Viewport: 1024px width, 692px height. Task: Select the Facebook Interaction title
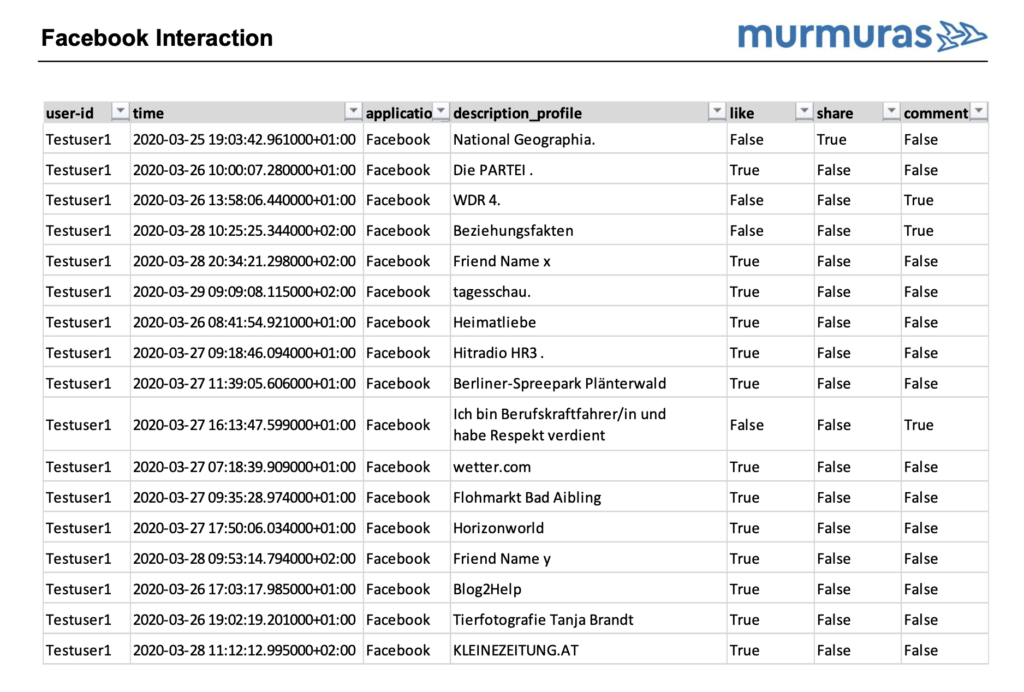(157, 39)
